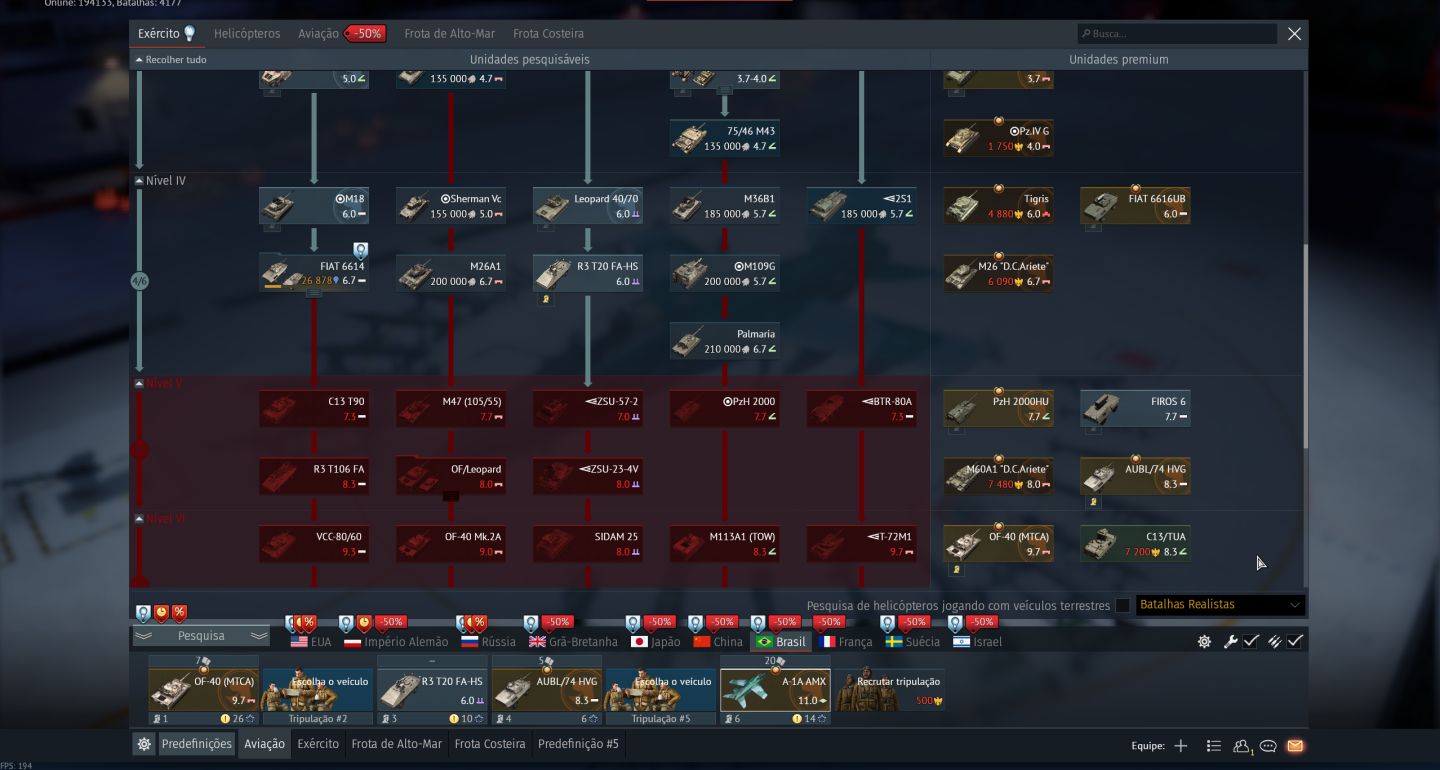Open the Batalhas Realistas dropdown
The width and height of the screenshot is (1440, 770).
[x=1220, y=605]
